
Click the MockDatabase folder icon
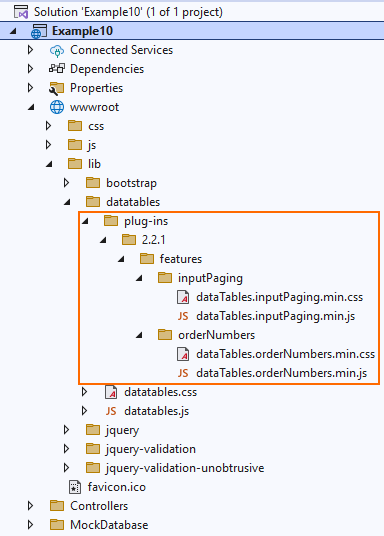pyautogui.click(x=57, y=525)
